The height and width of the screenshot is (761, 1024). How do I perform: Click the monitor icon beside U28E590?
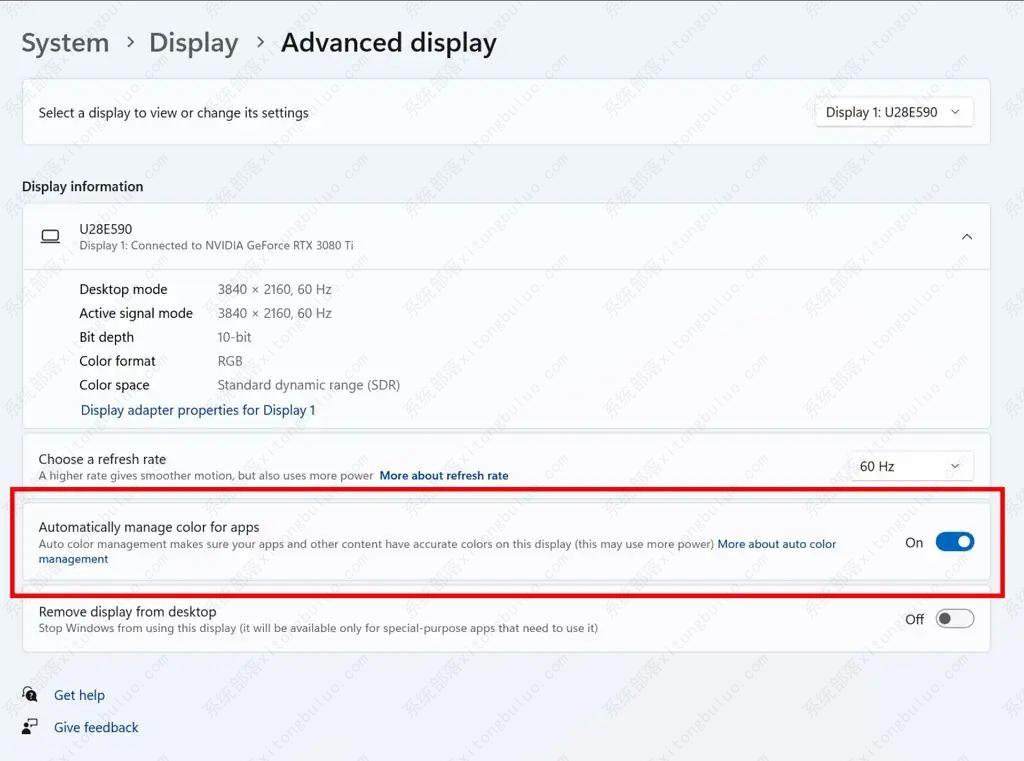(x=50, y=237)
